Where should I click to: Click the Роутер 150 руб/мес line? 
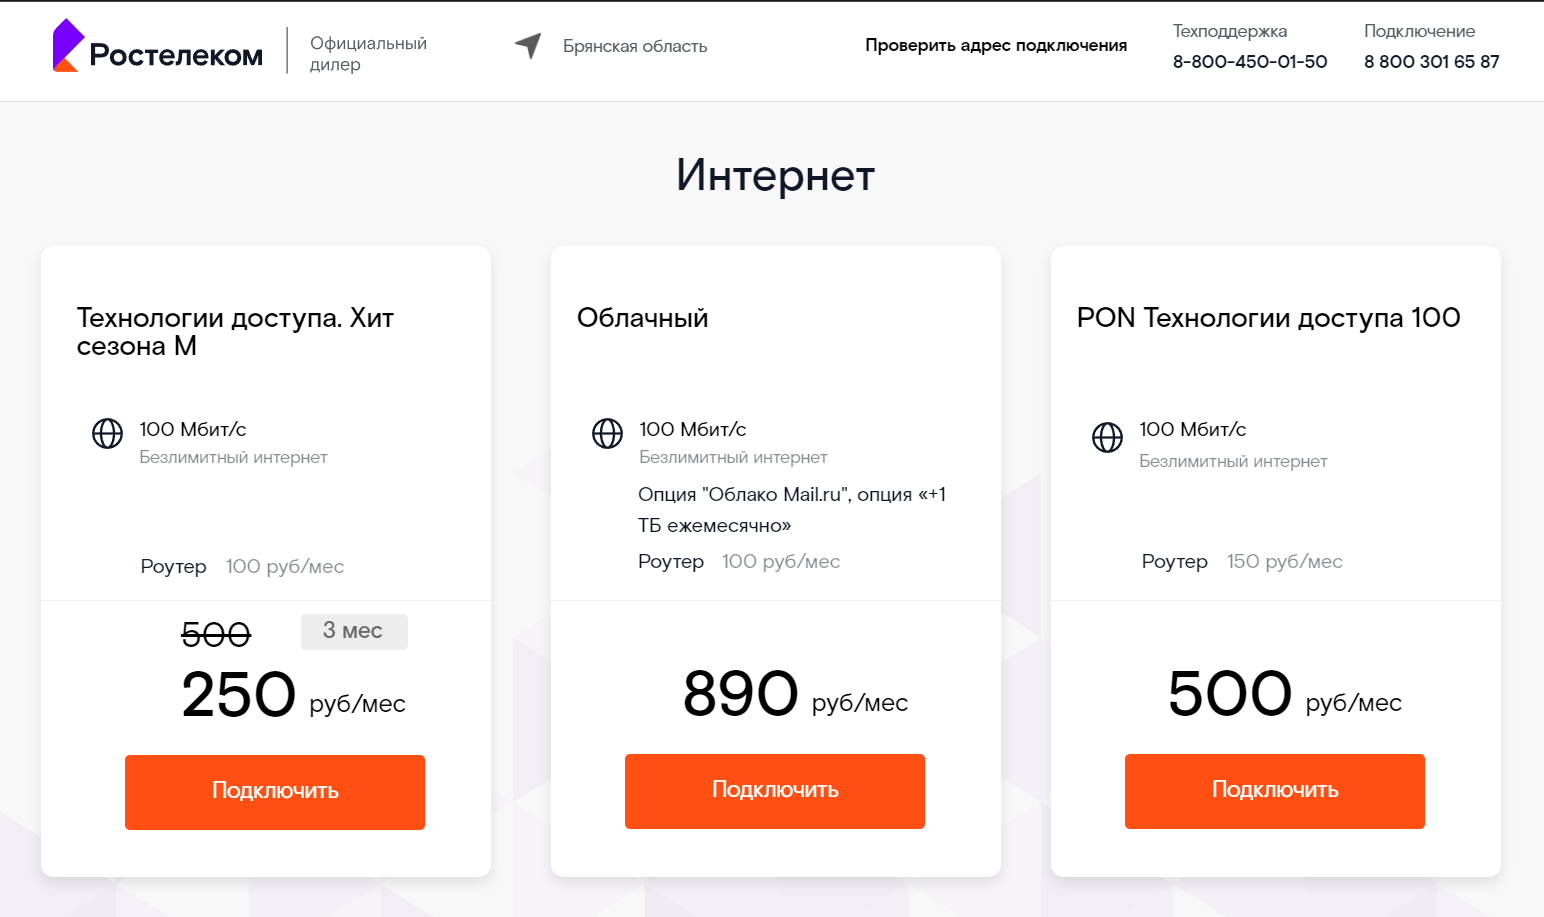click(x=1241, y=561)
